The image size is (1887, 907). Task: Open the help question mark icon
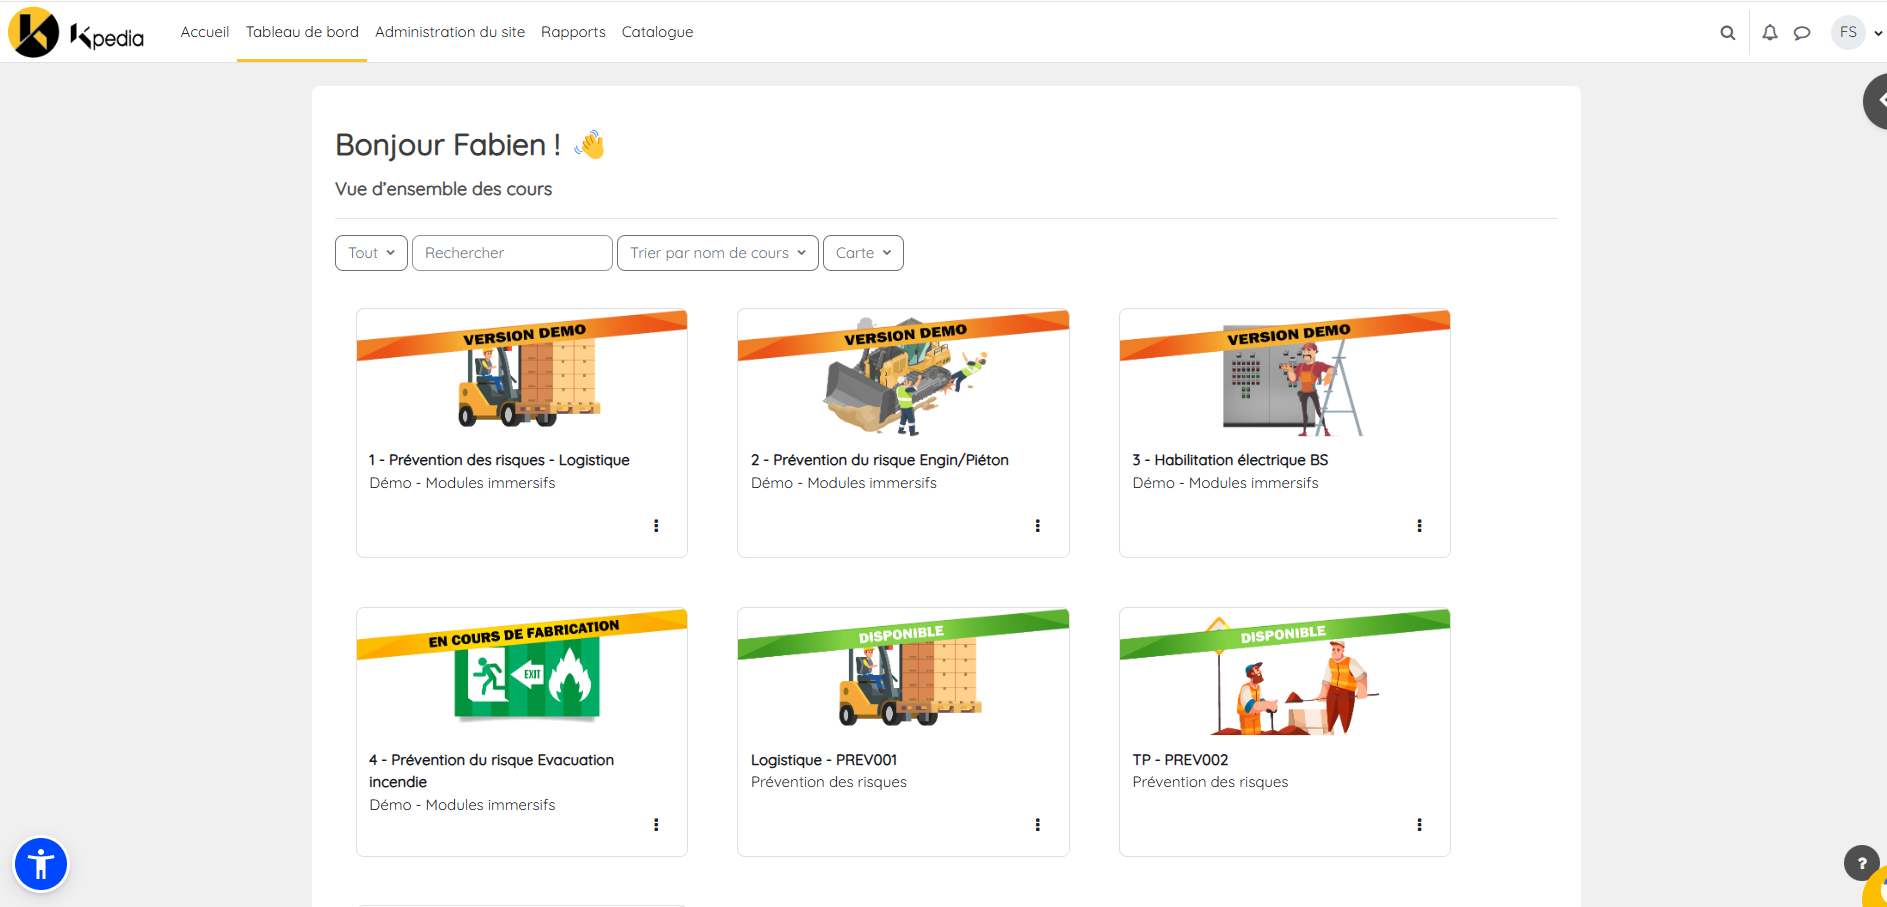(x=1861, y=863)
